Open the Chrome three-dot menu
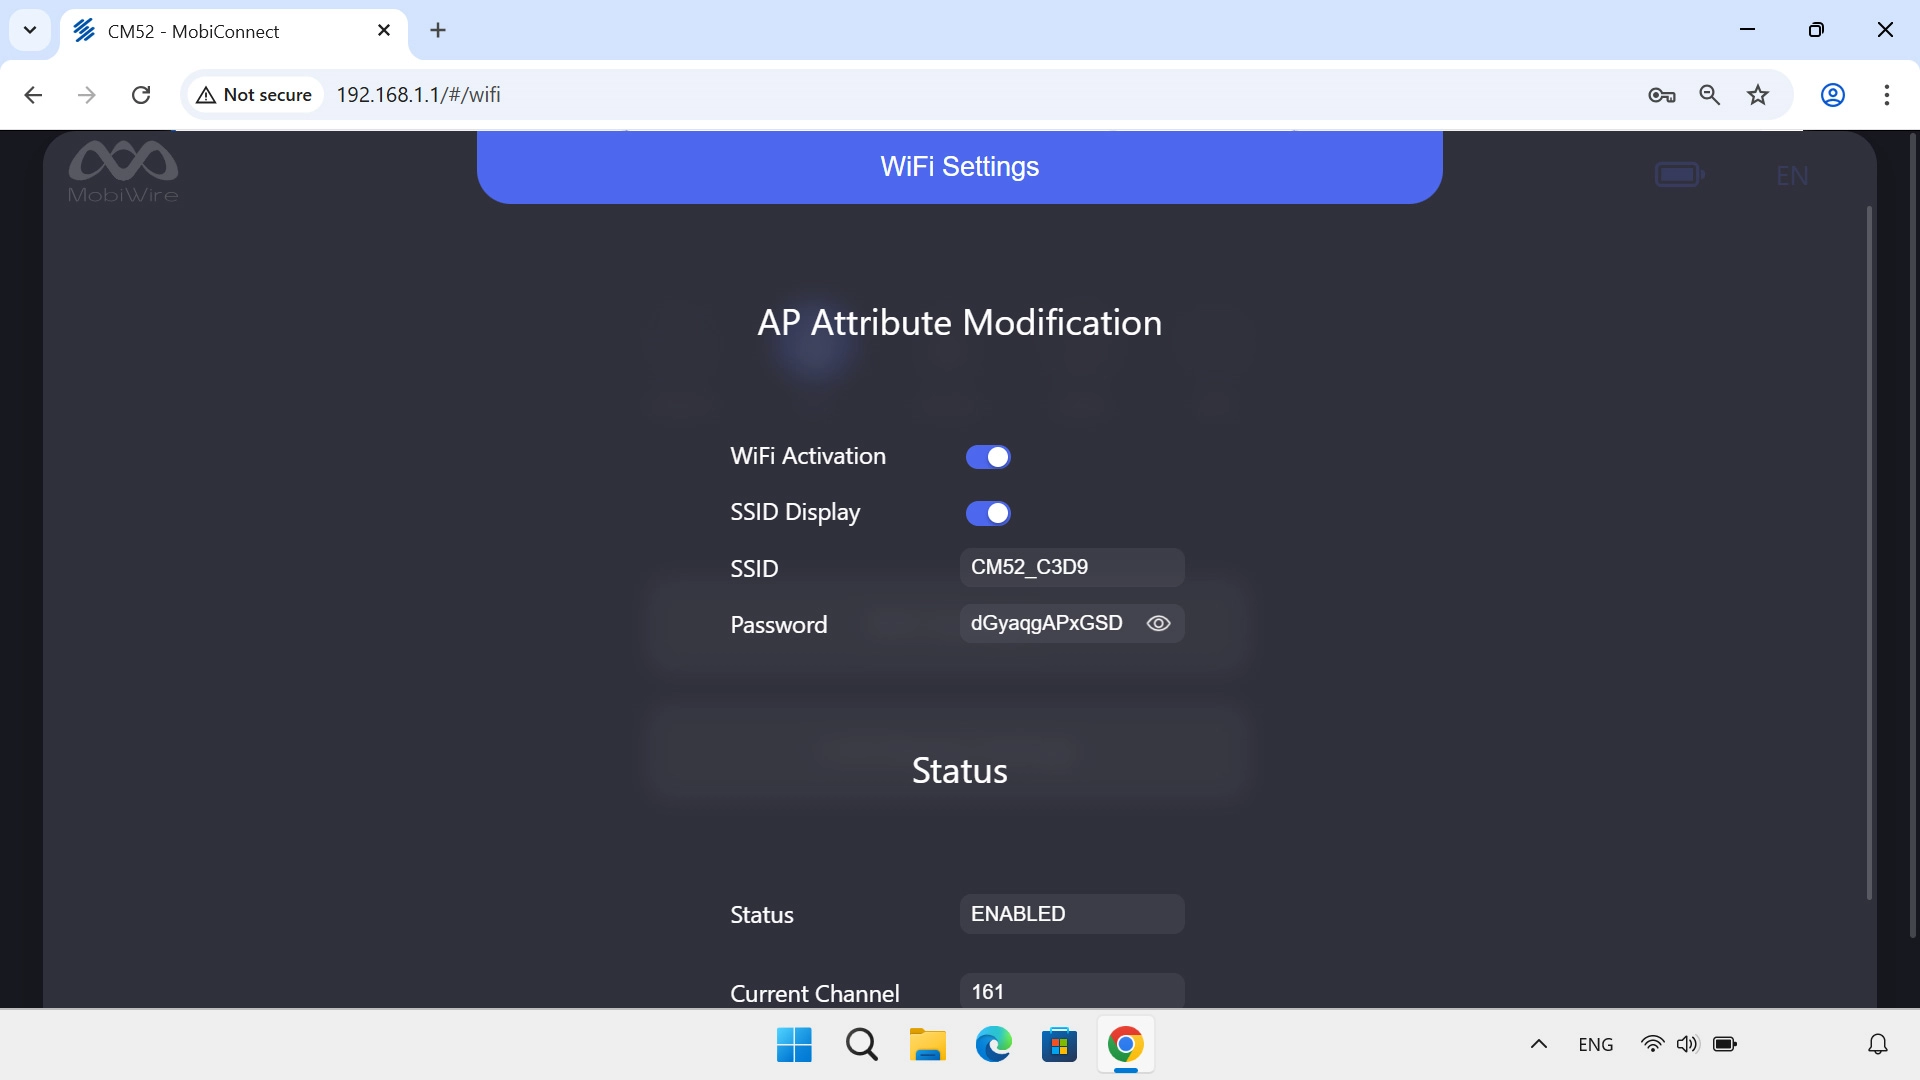The image size is (1920, 1080). pos(1886,95)
